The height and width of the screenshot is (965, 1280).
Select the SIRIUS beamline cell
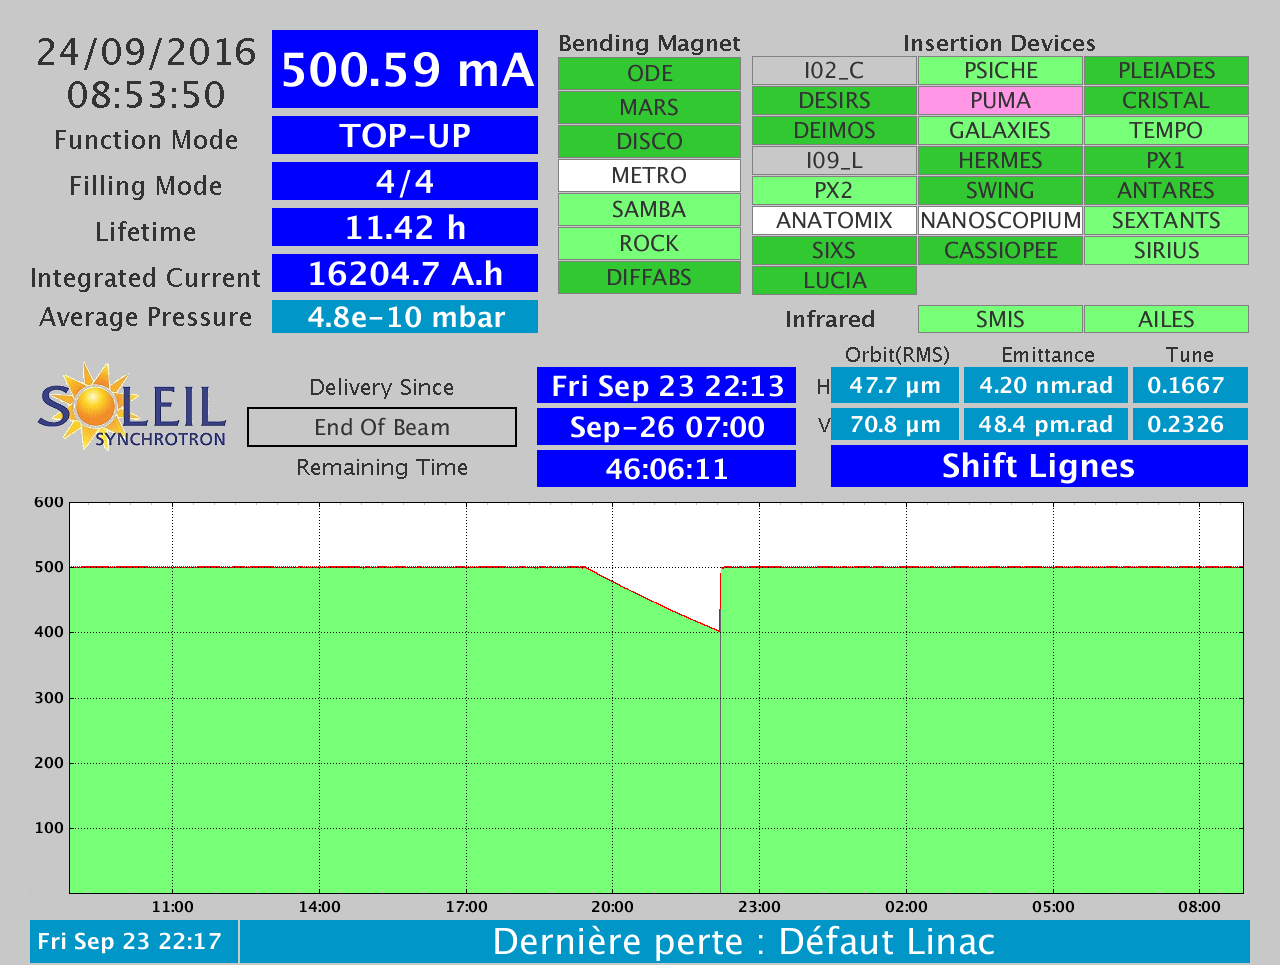[1166, 251]
